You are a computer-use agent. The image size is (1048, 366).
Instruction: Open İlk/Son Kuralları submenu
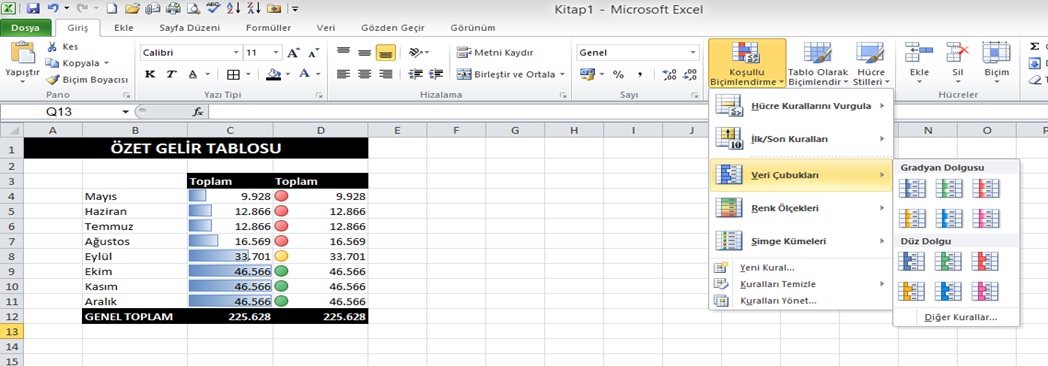point(801,139)
